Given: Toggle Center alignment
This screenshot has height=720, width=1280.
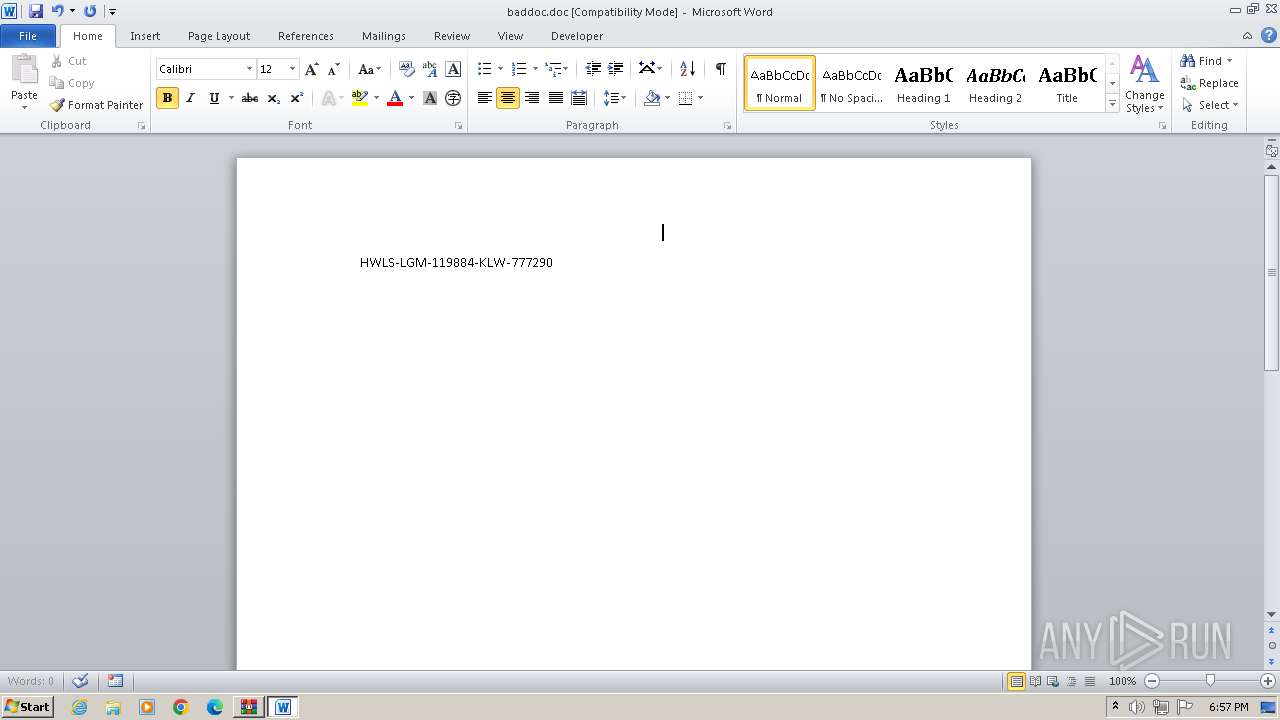Looking at the screenshot, I should click(x=508, y=98).
